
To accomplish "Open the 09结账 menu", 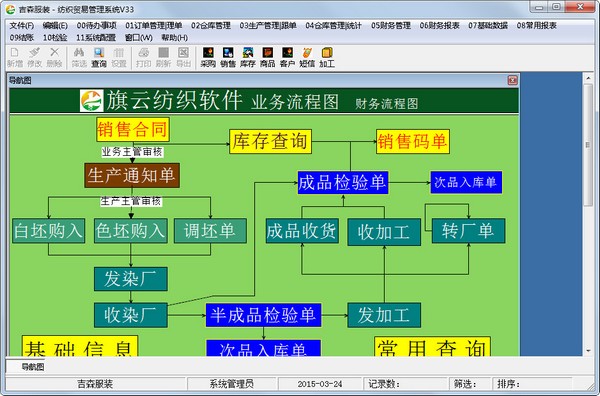I will pyautogui.click(x=22, y=37).
